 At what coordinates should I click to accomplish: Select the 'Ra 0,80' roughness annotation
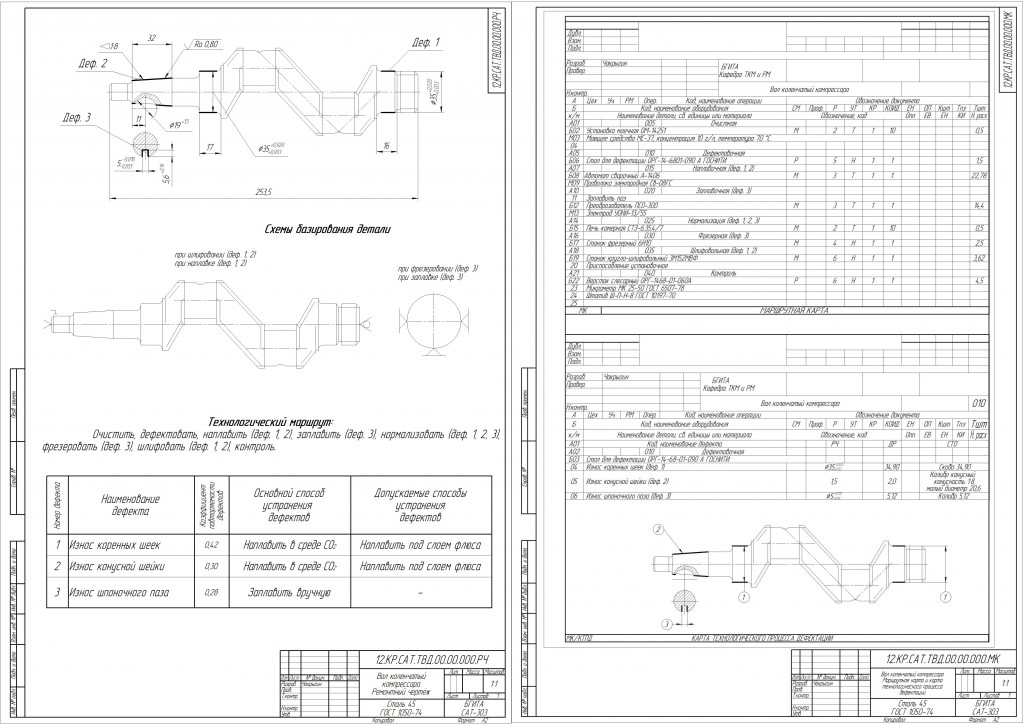(206, 44)
